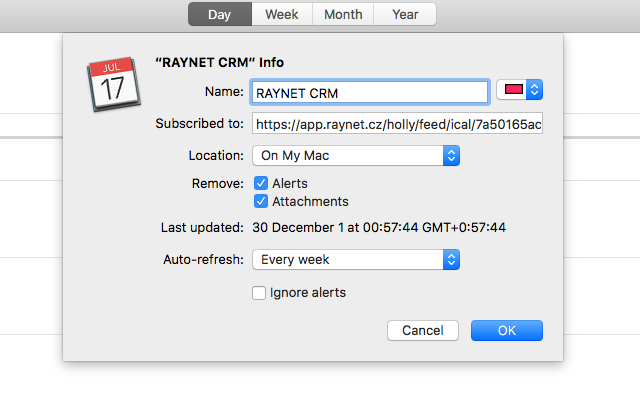Uncheck Remove Alerts checkbox
The height and width of the screenshot is (398, 640).
[261, 183]
